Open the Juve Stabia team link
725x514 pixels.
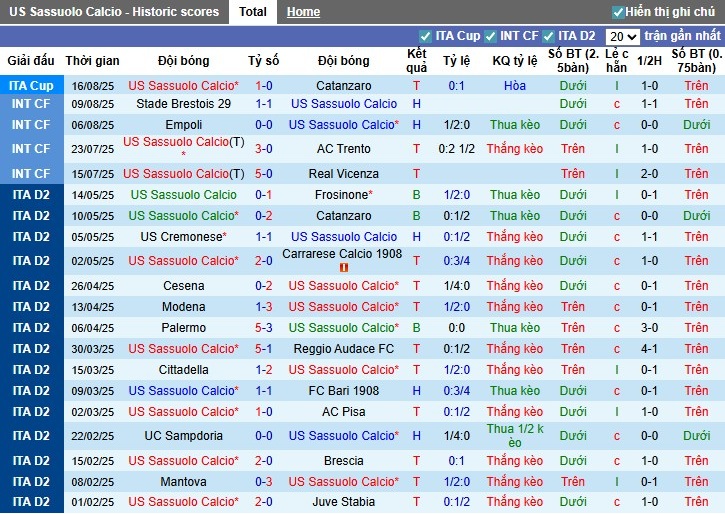click(344, 502)
